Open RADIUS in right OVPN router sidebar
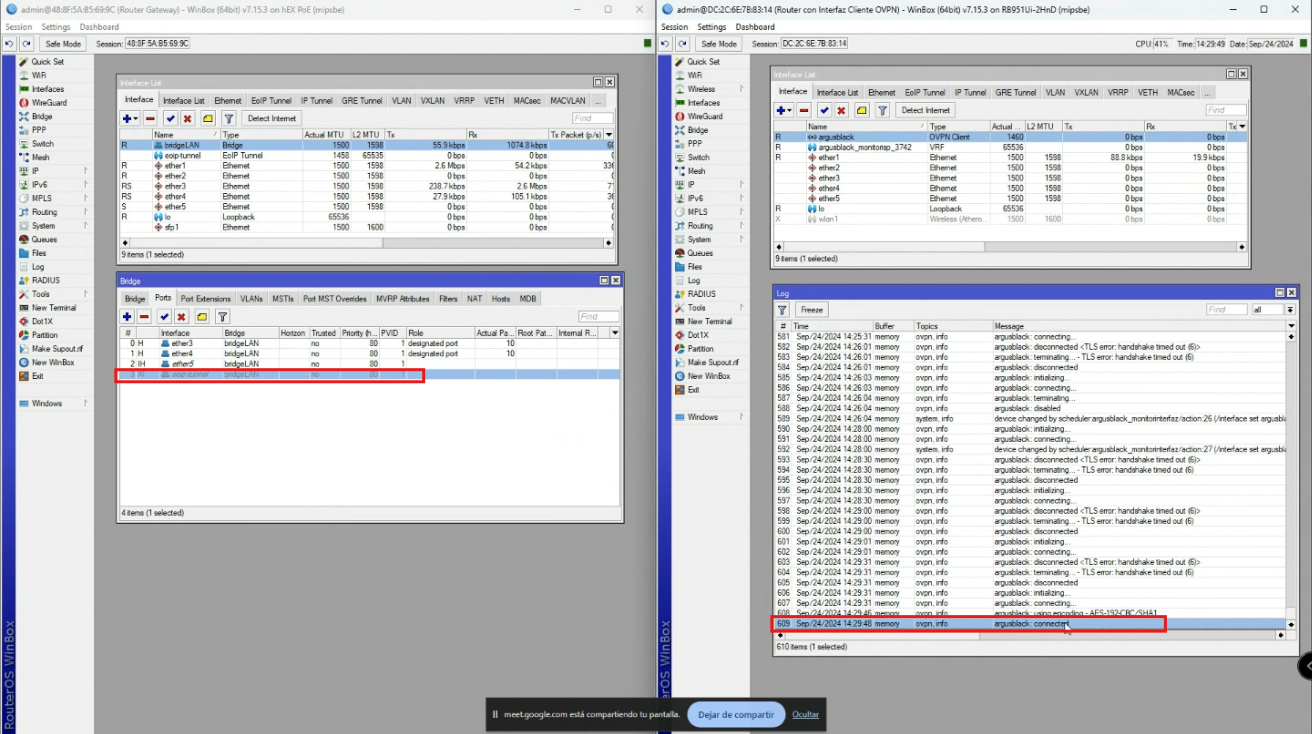The width and height of the screenshot is (1312, 734). coord(701,294)
